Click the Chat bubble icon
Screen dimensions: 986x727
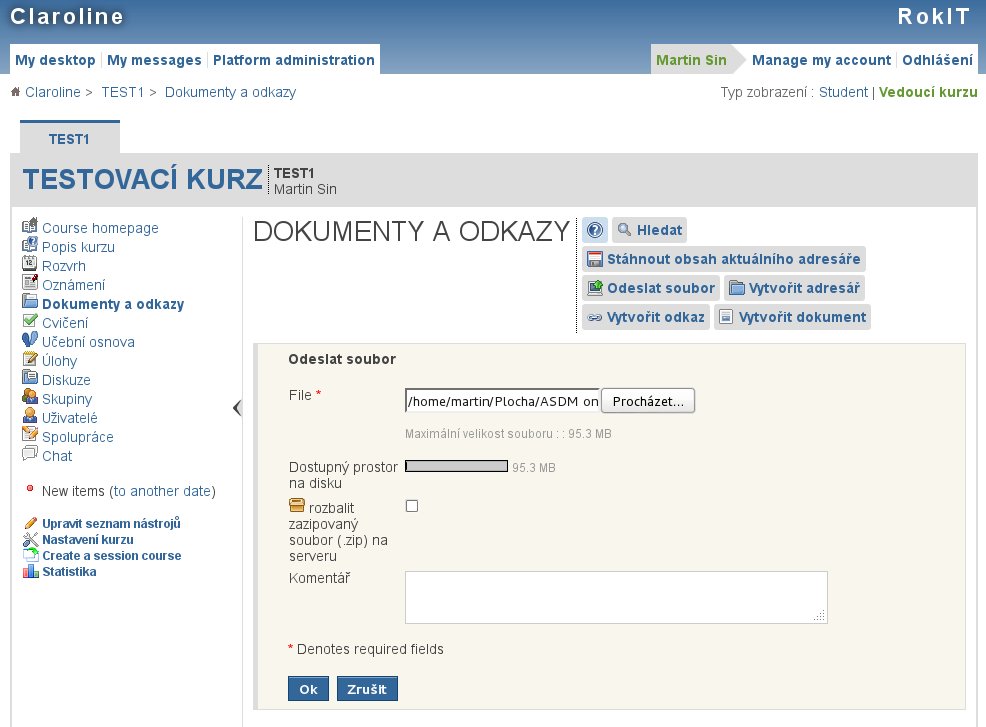coord(30,453)
